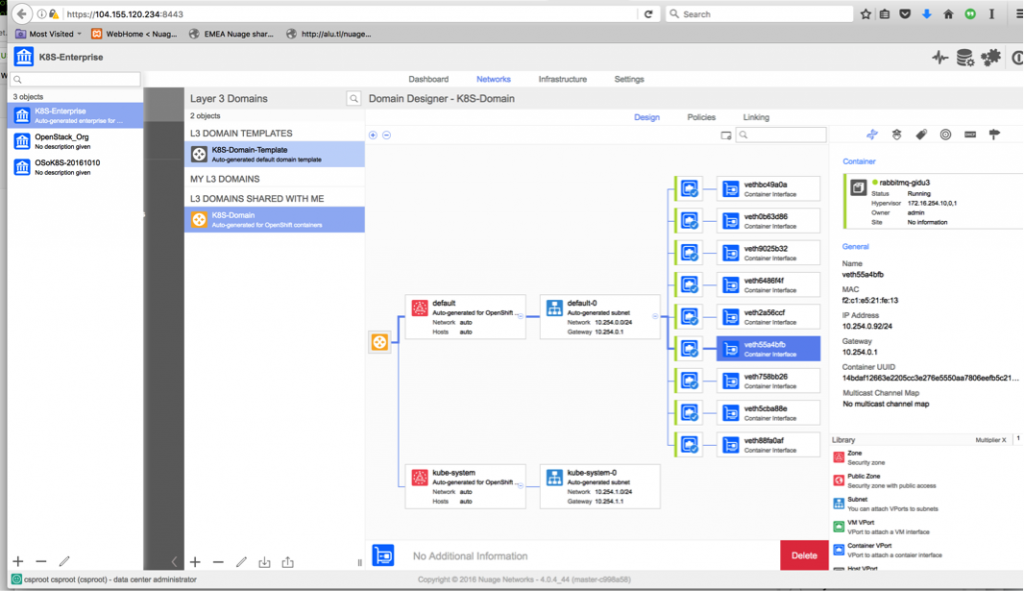Open the Dashboard tab
Image resolution: width=1024 pixels, height=591 pixels.
tap(428, 79)
